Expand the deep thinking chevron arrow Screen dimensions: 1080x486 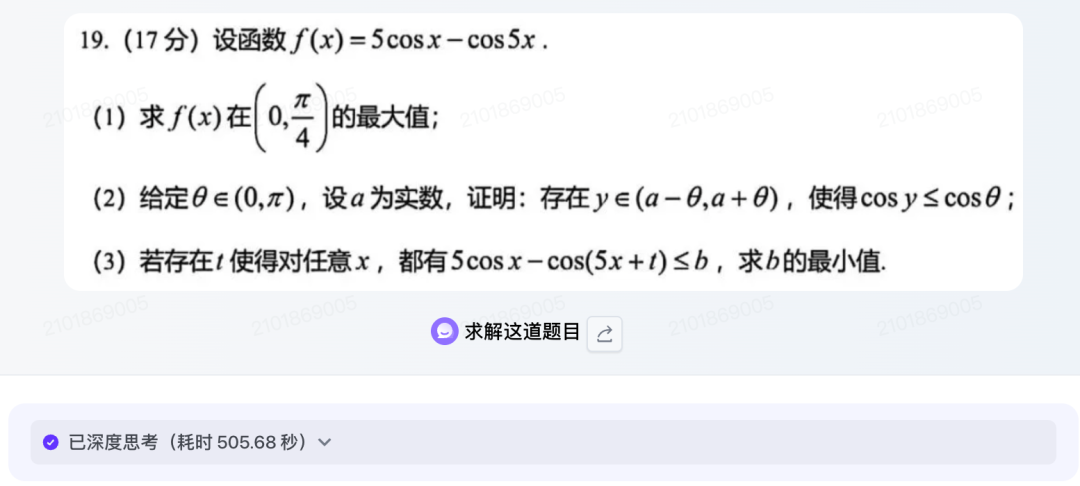pyautogui.click(x=324, y=442)
